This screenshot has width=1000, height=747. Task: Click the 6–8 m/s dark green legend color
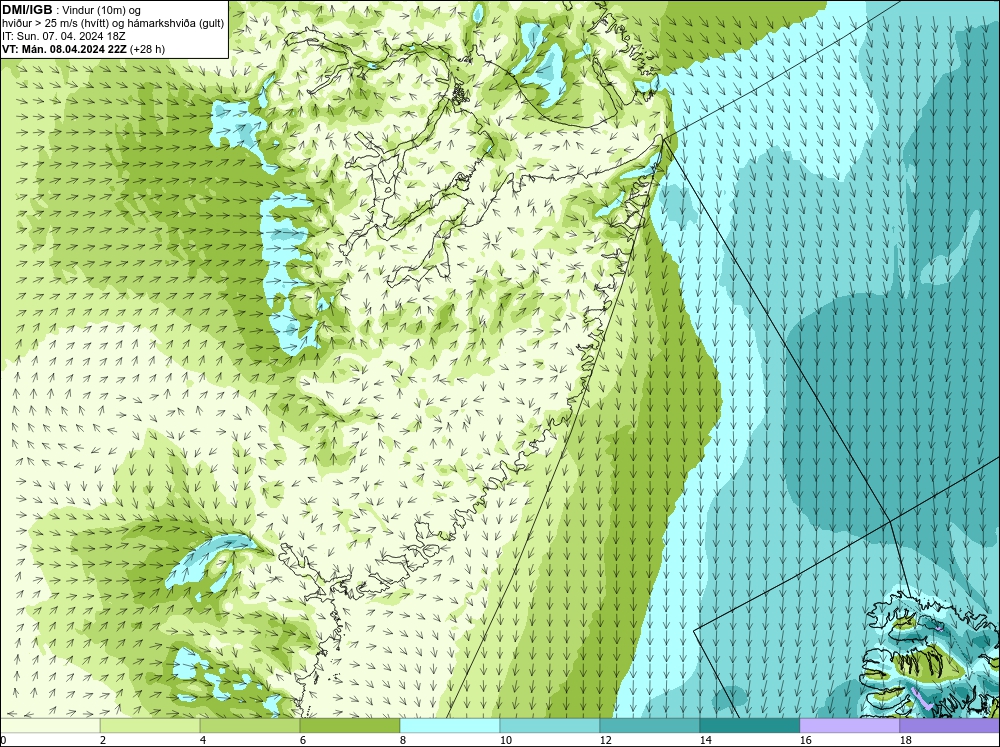pos(350,726)
